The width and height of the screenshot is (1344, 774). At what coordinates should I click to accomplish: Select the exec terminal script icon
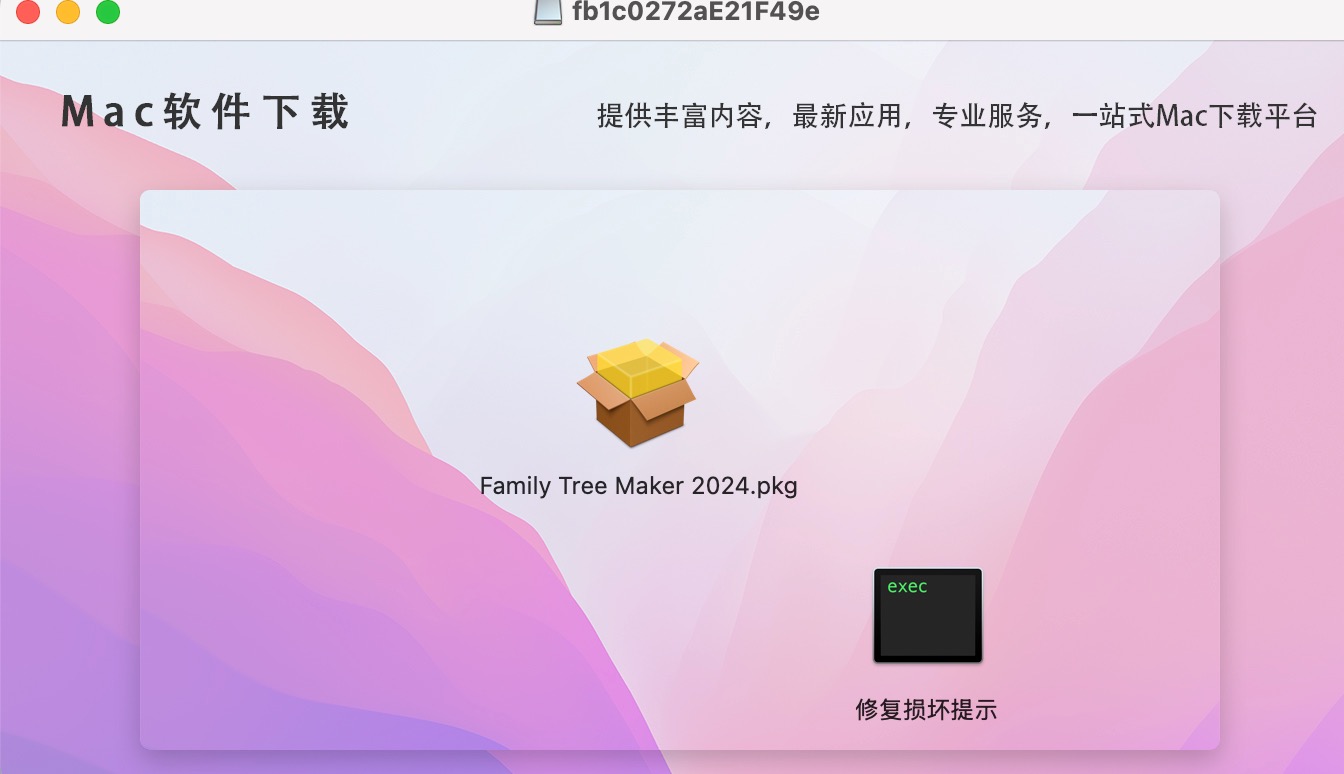coord(928,615)
